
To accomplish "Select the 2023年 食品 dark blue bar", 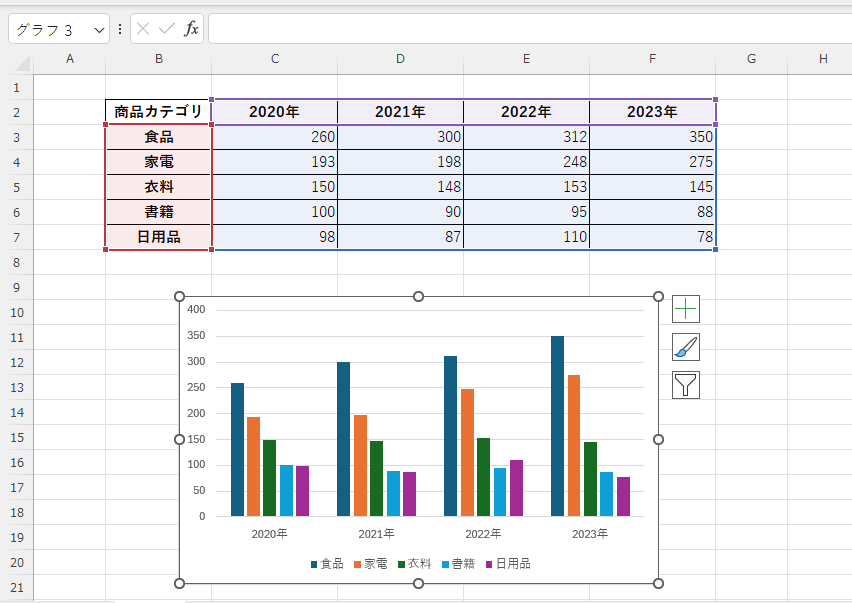I will (557, 426).
